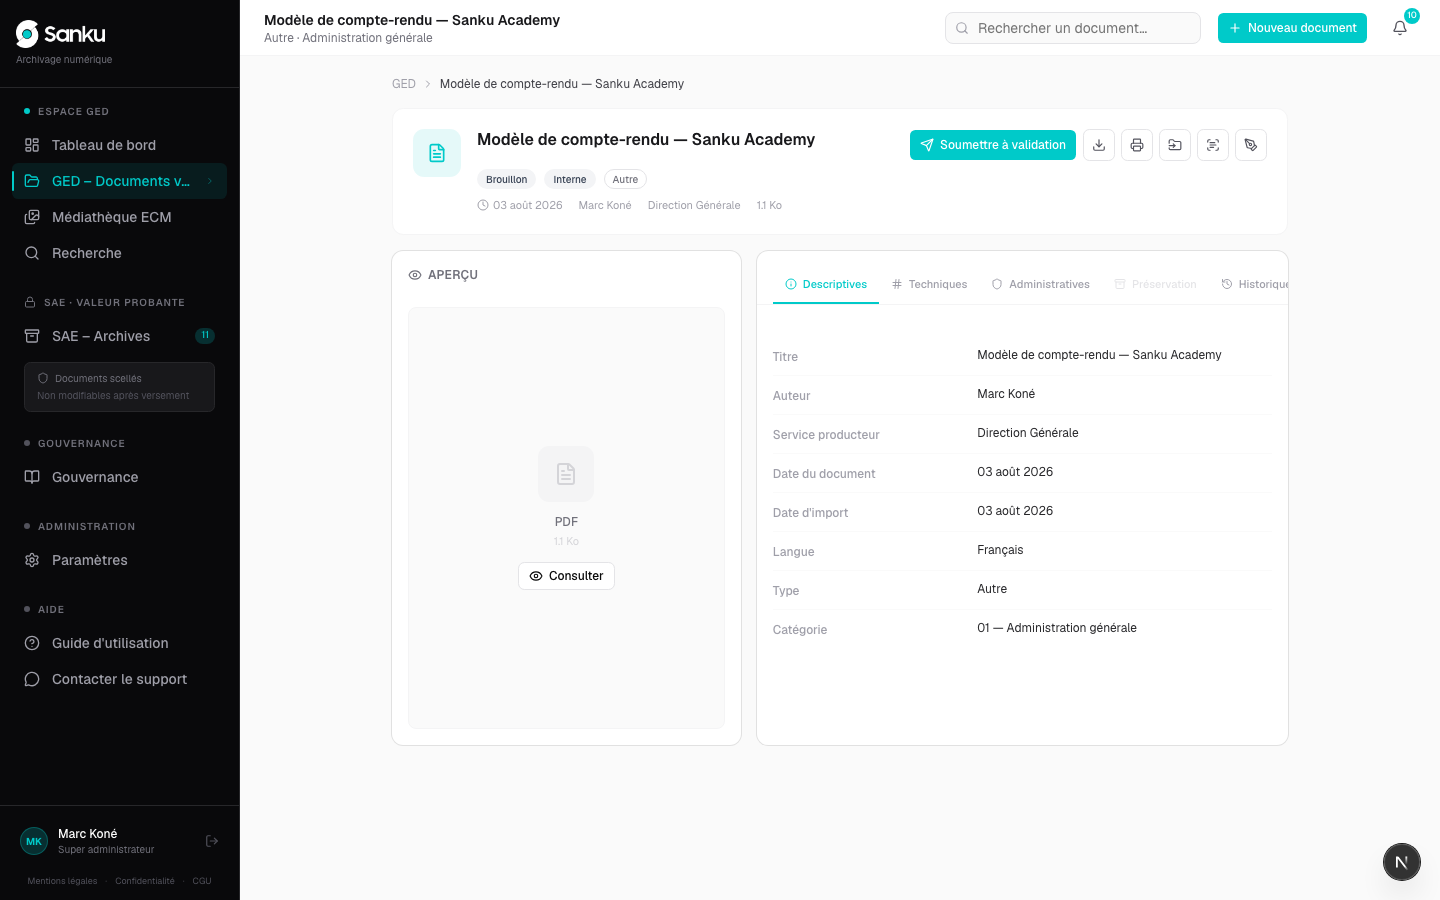Open CGU footer link

(x=202, y=881)
